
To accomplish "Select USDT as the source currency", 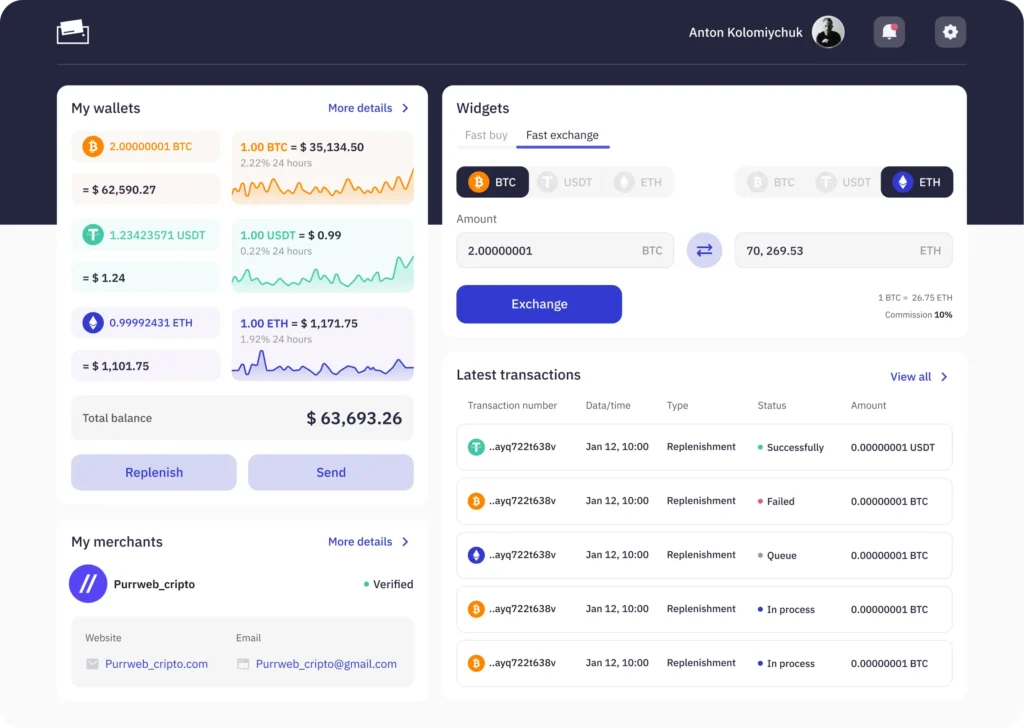I will click(x=565, y=182).
